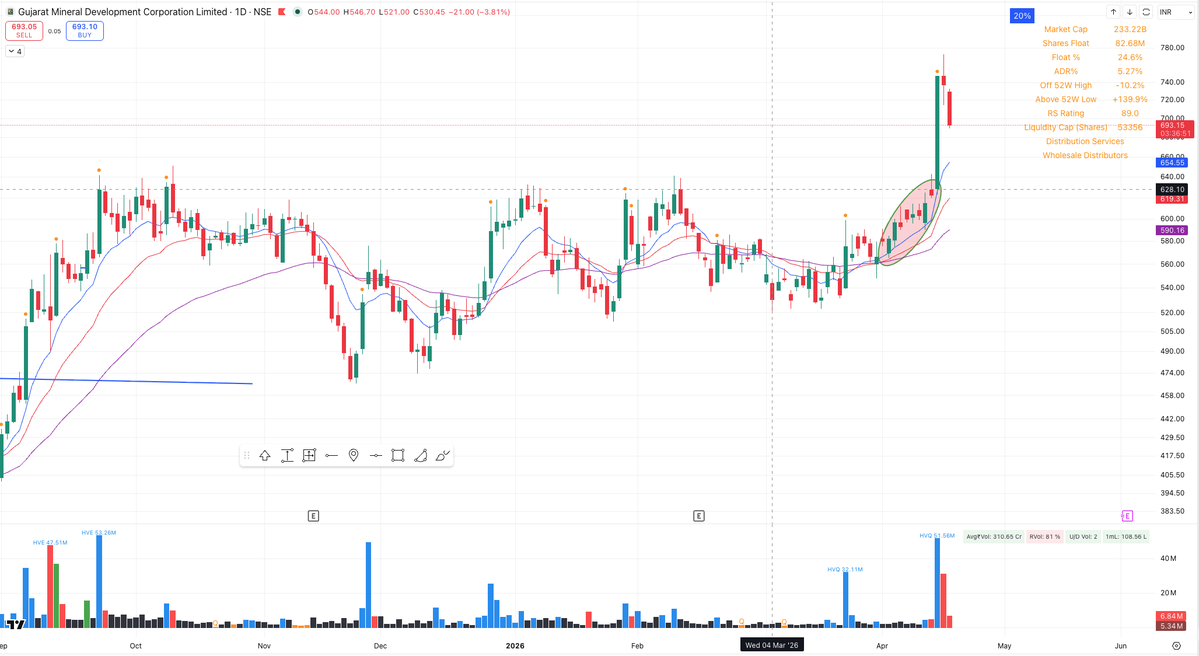
Task: Click the black 628.10 crosshair price label
Action: (x=1171, y=189)
